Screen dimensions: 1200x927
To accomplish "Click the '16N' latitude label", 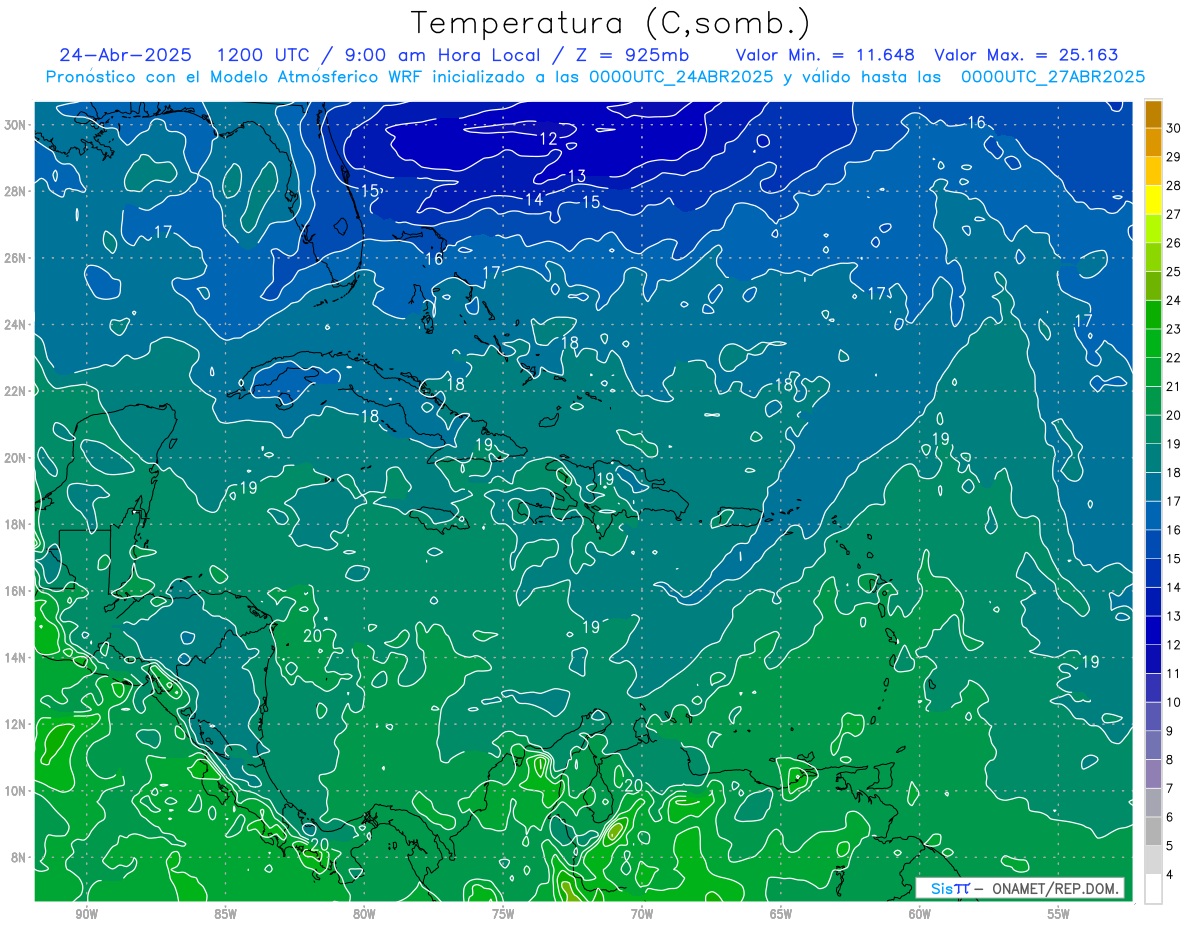I will (x=16, y=591).
